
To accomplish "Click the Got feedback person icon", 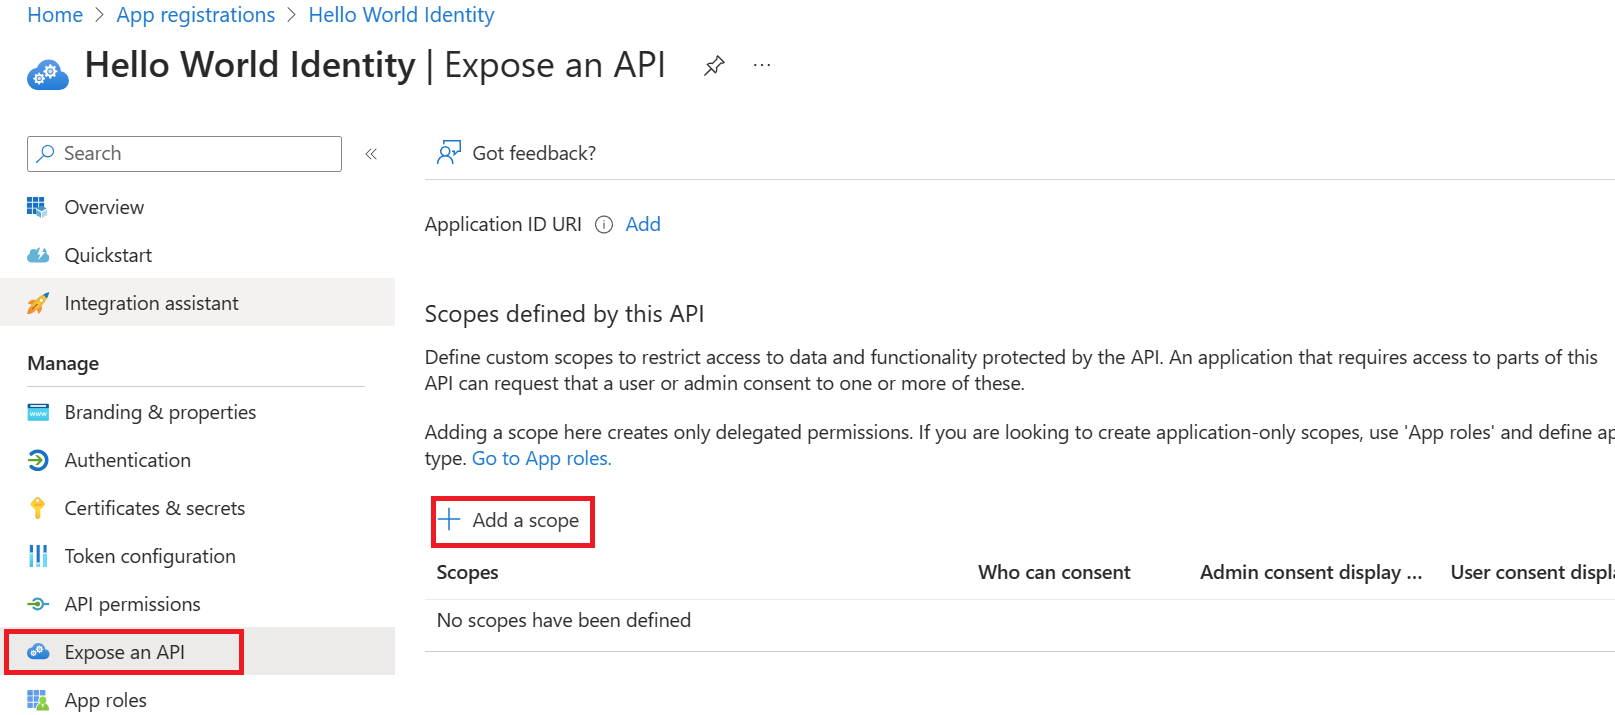I will [449, 153].
